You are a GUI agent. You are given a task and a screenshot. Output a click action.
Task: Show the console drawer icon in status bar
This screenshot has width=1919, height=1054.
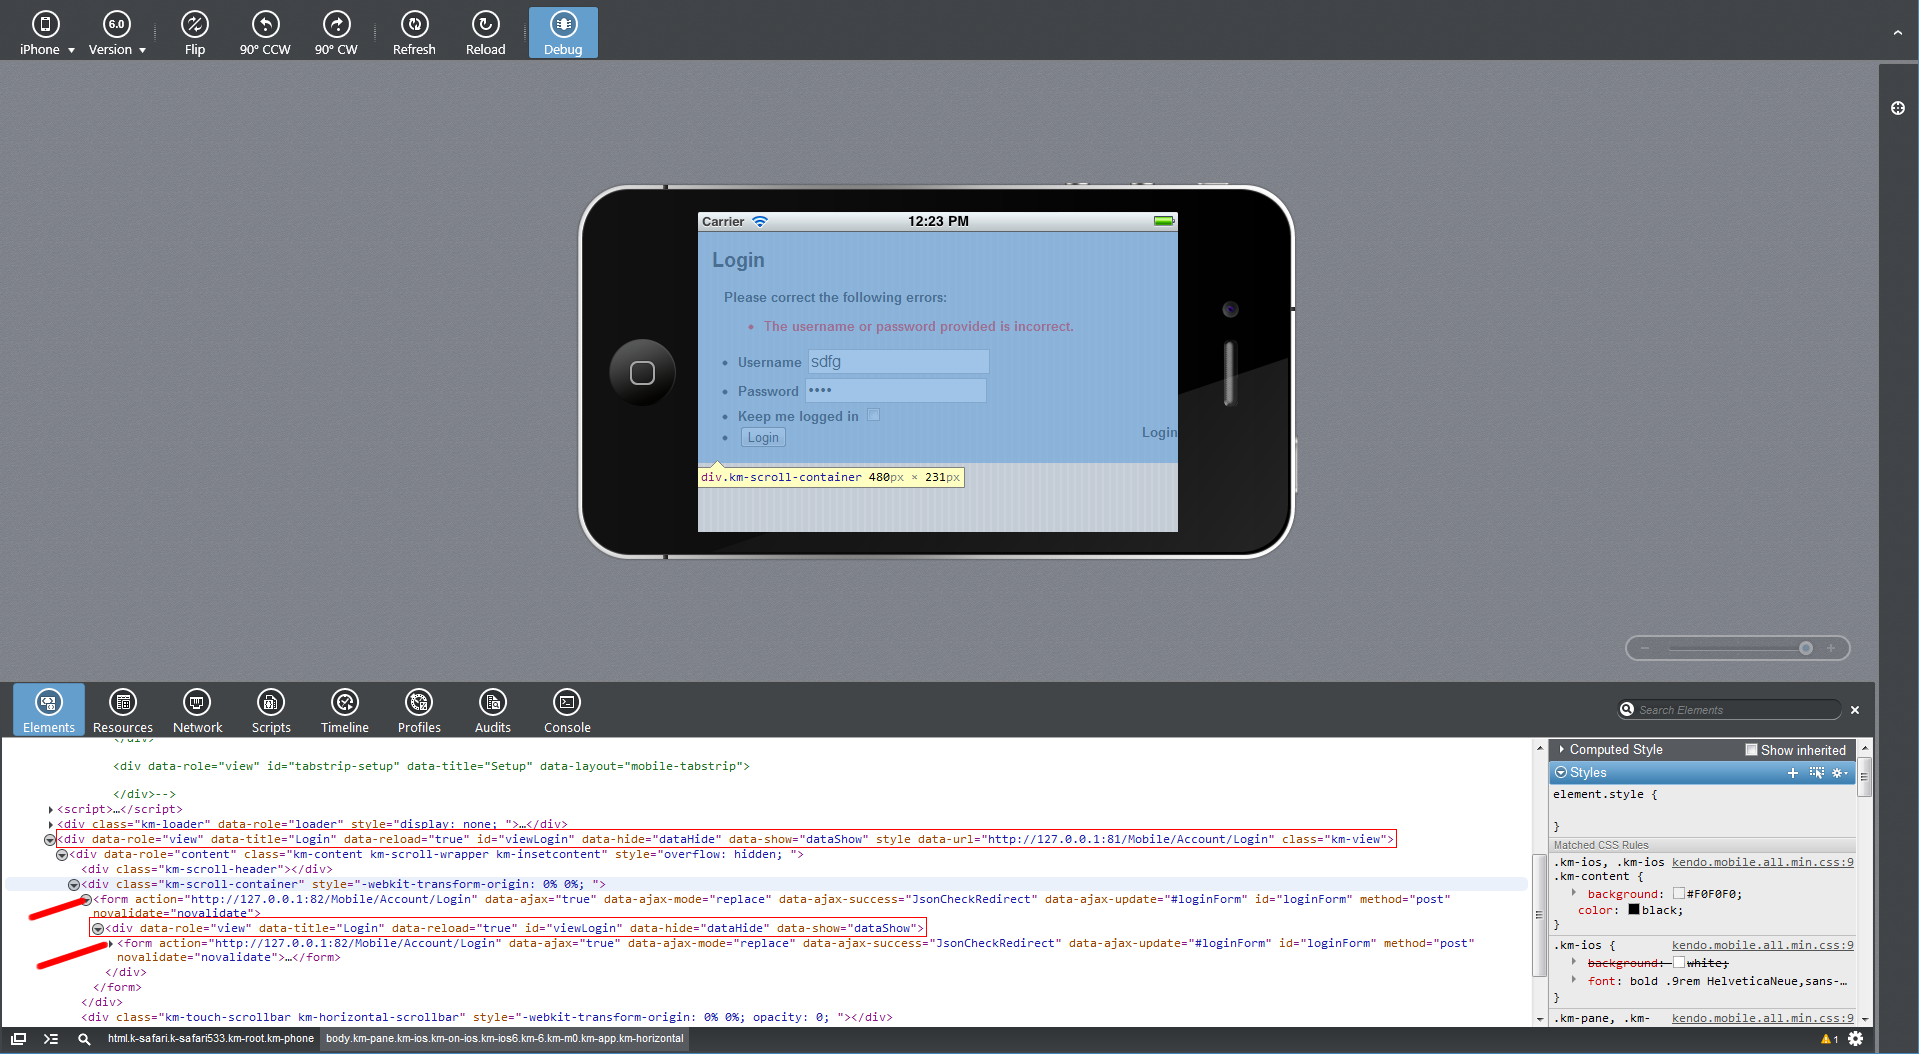point(51,1039)
